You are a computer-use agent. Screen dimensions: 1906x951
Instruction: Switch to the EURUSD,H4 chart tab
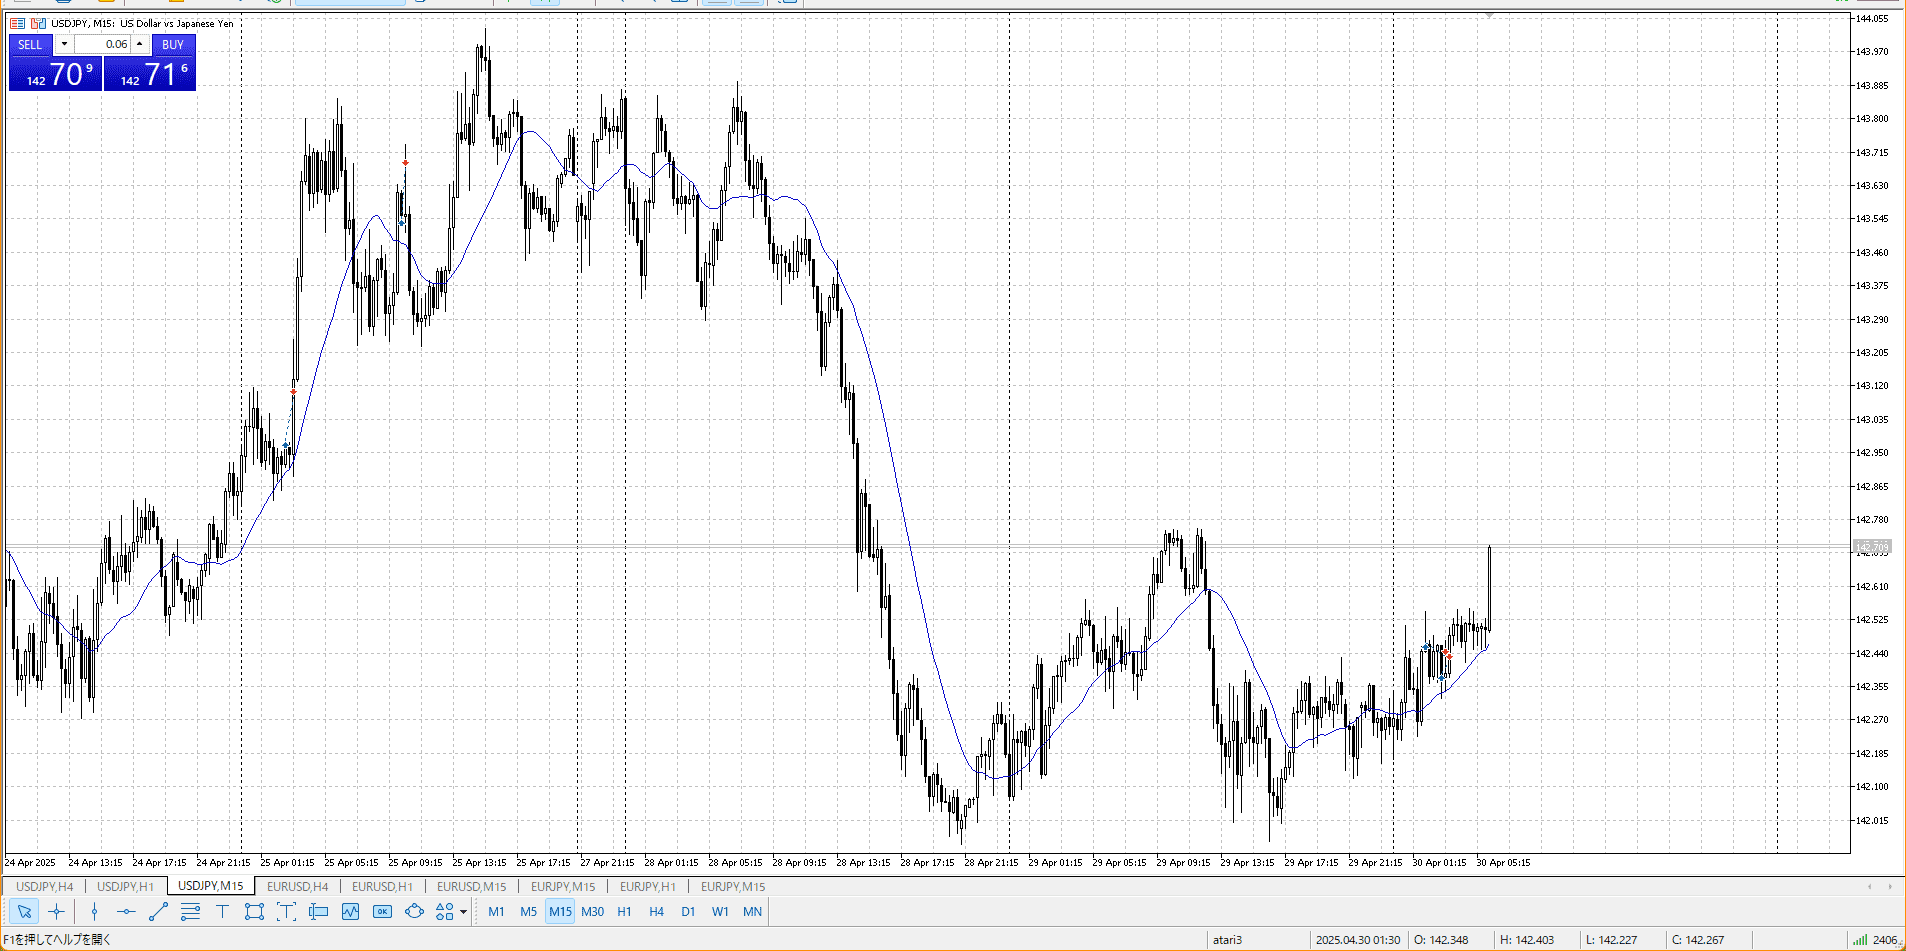click(297, 886)
